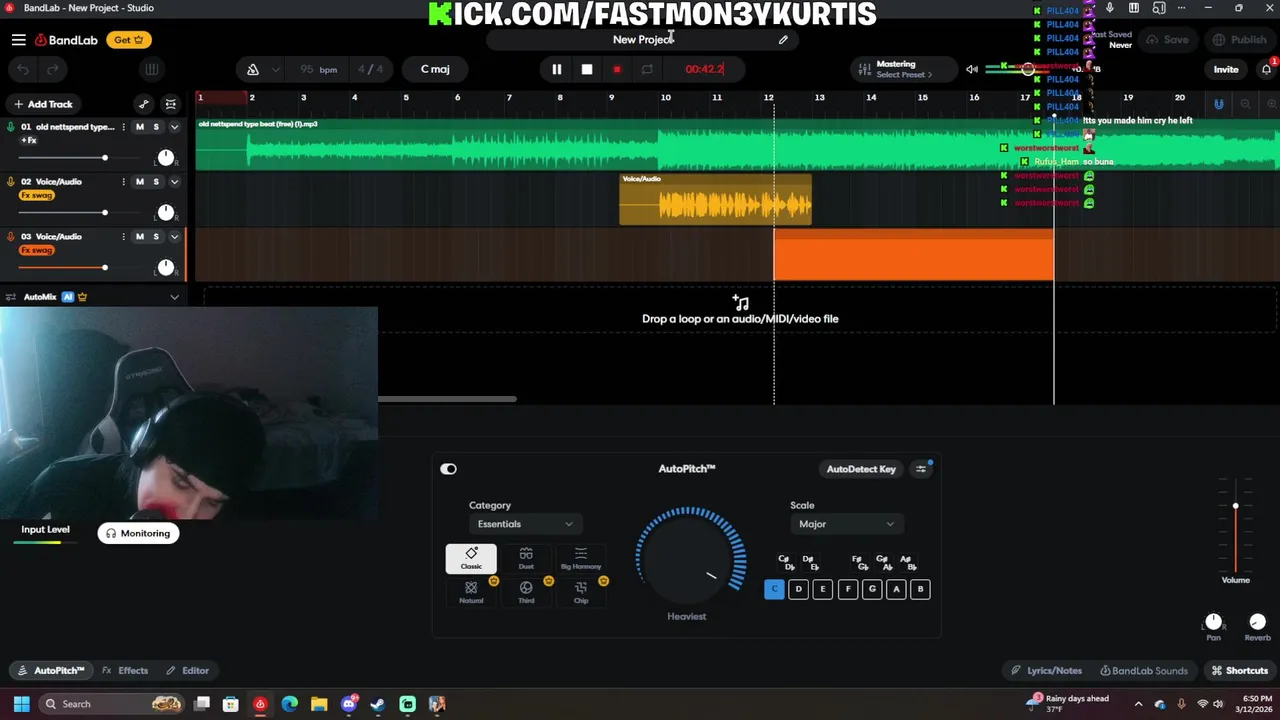
Task: Click the Get membership button
Action: pos(128,40)
